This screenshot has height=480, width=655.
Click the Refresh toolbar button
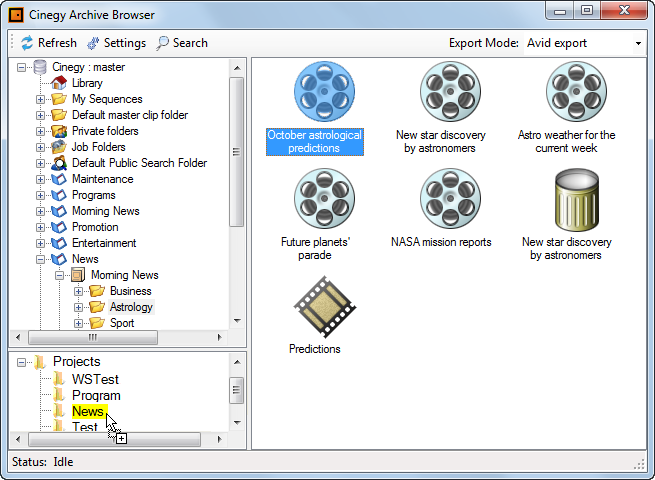(x=49, y=43)
